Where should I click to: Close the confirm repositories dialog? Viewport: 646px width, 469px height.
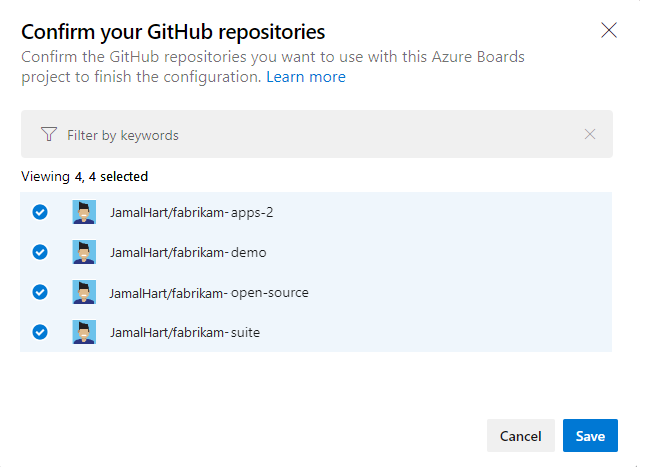pos(609,30)
